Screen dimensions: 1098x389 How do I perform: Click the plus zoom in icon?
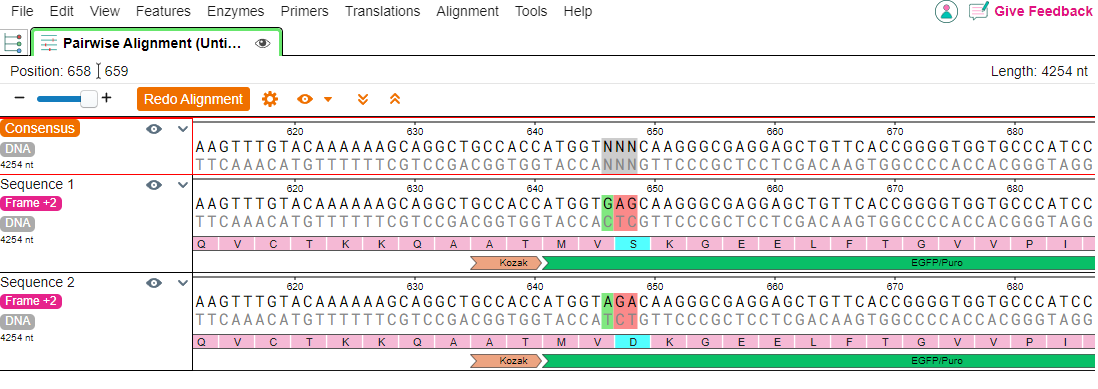106,98
